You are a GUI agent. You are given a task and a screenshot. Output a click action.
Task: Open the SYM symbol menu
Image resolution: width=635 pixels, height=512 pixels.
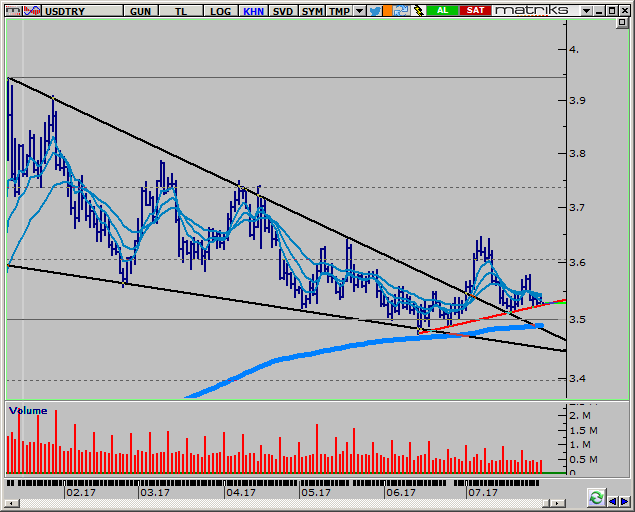[312, 10]
